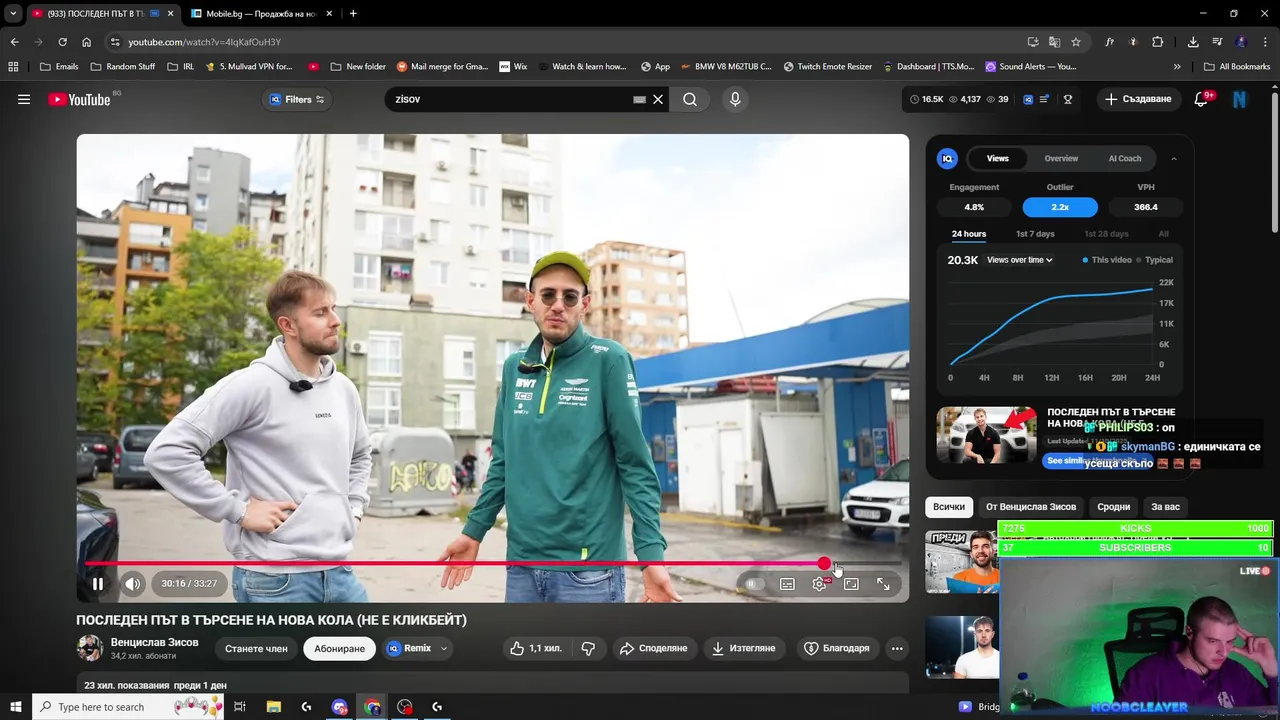Click the Благодаря thanks button
This screenshot has width=1280, height=720.
837,648
